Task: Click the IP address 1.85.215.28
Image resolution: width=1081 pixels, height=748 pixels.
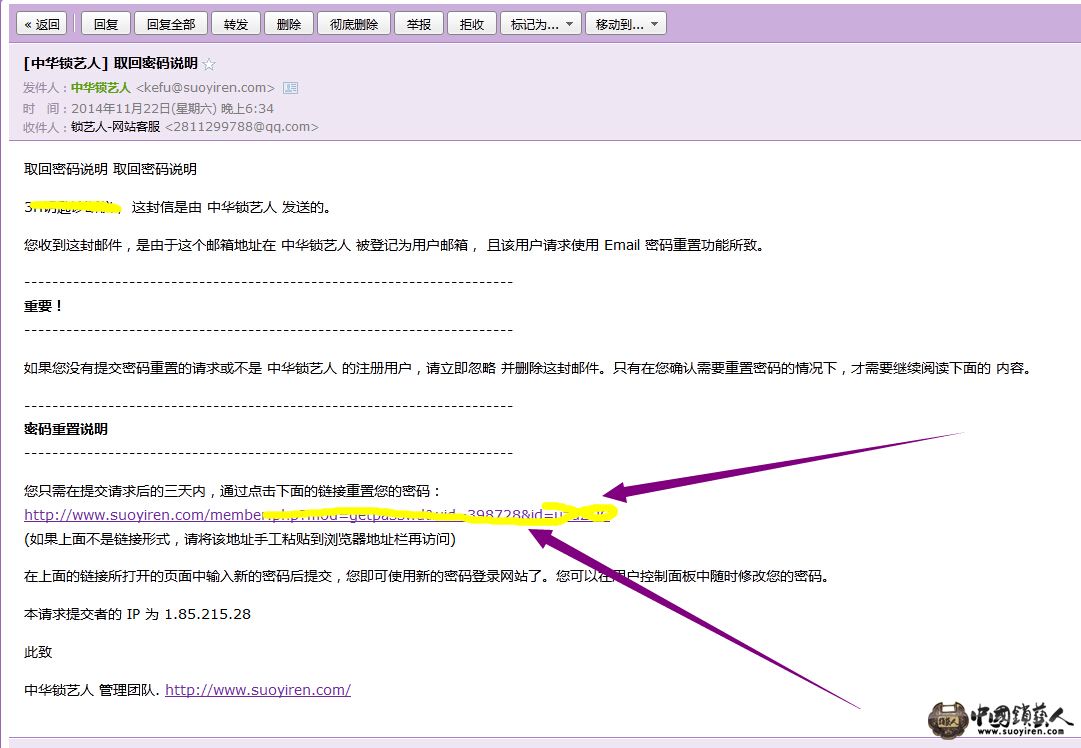Action: click(208, 614)
